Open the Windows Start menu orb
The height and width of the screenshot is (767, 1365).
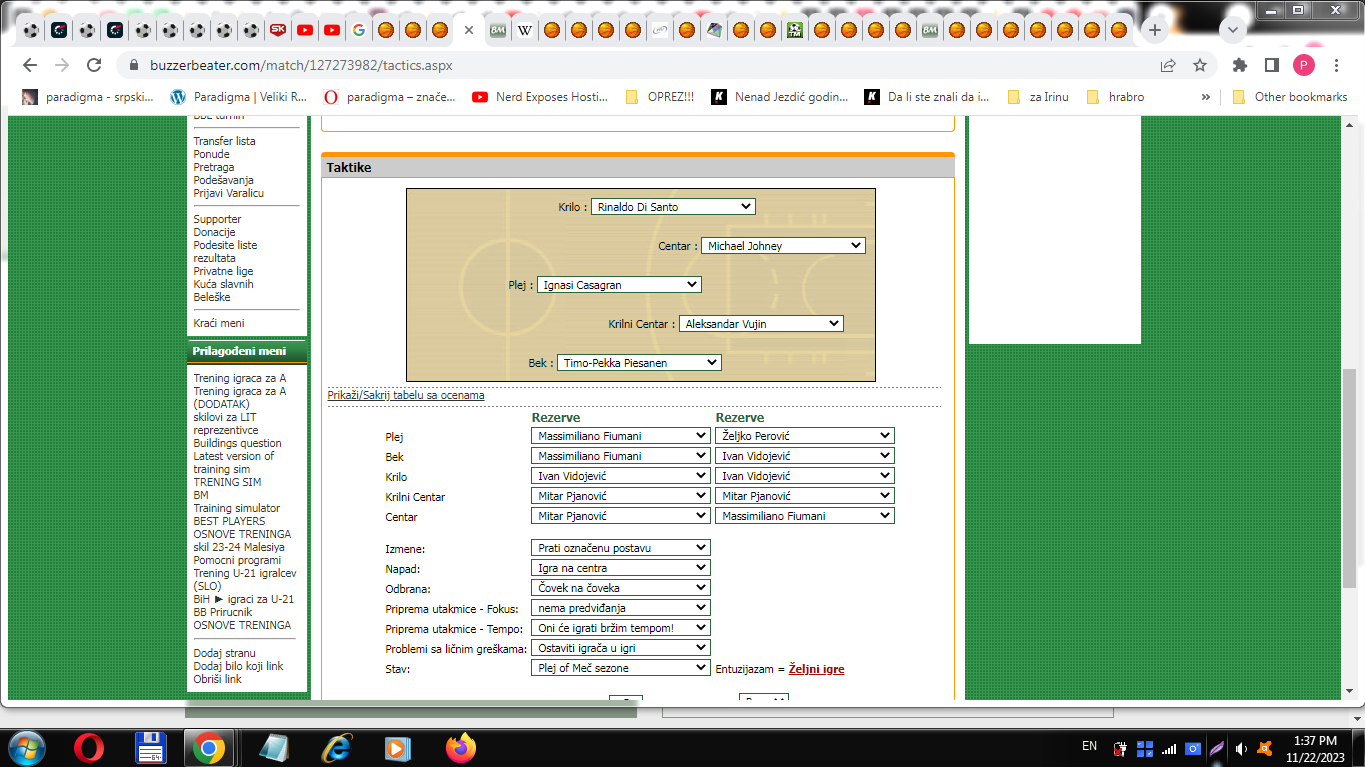pyautogui.click(x=27, y=747)
